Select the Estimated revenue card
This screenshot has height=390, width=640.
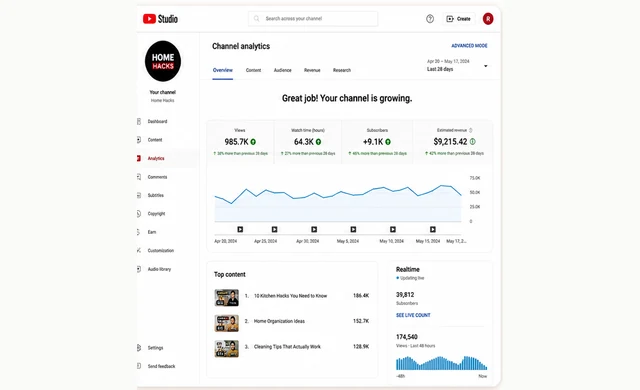click(x=453, y=142)
